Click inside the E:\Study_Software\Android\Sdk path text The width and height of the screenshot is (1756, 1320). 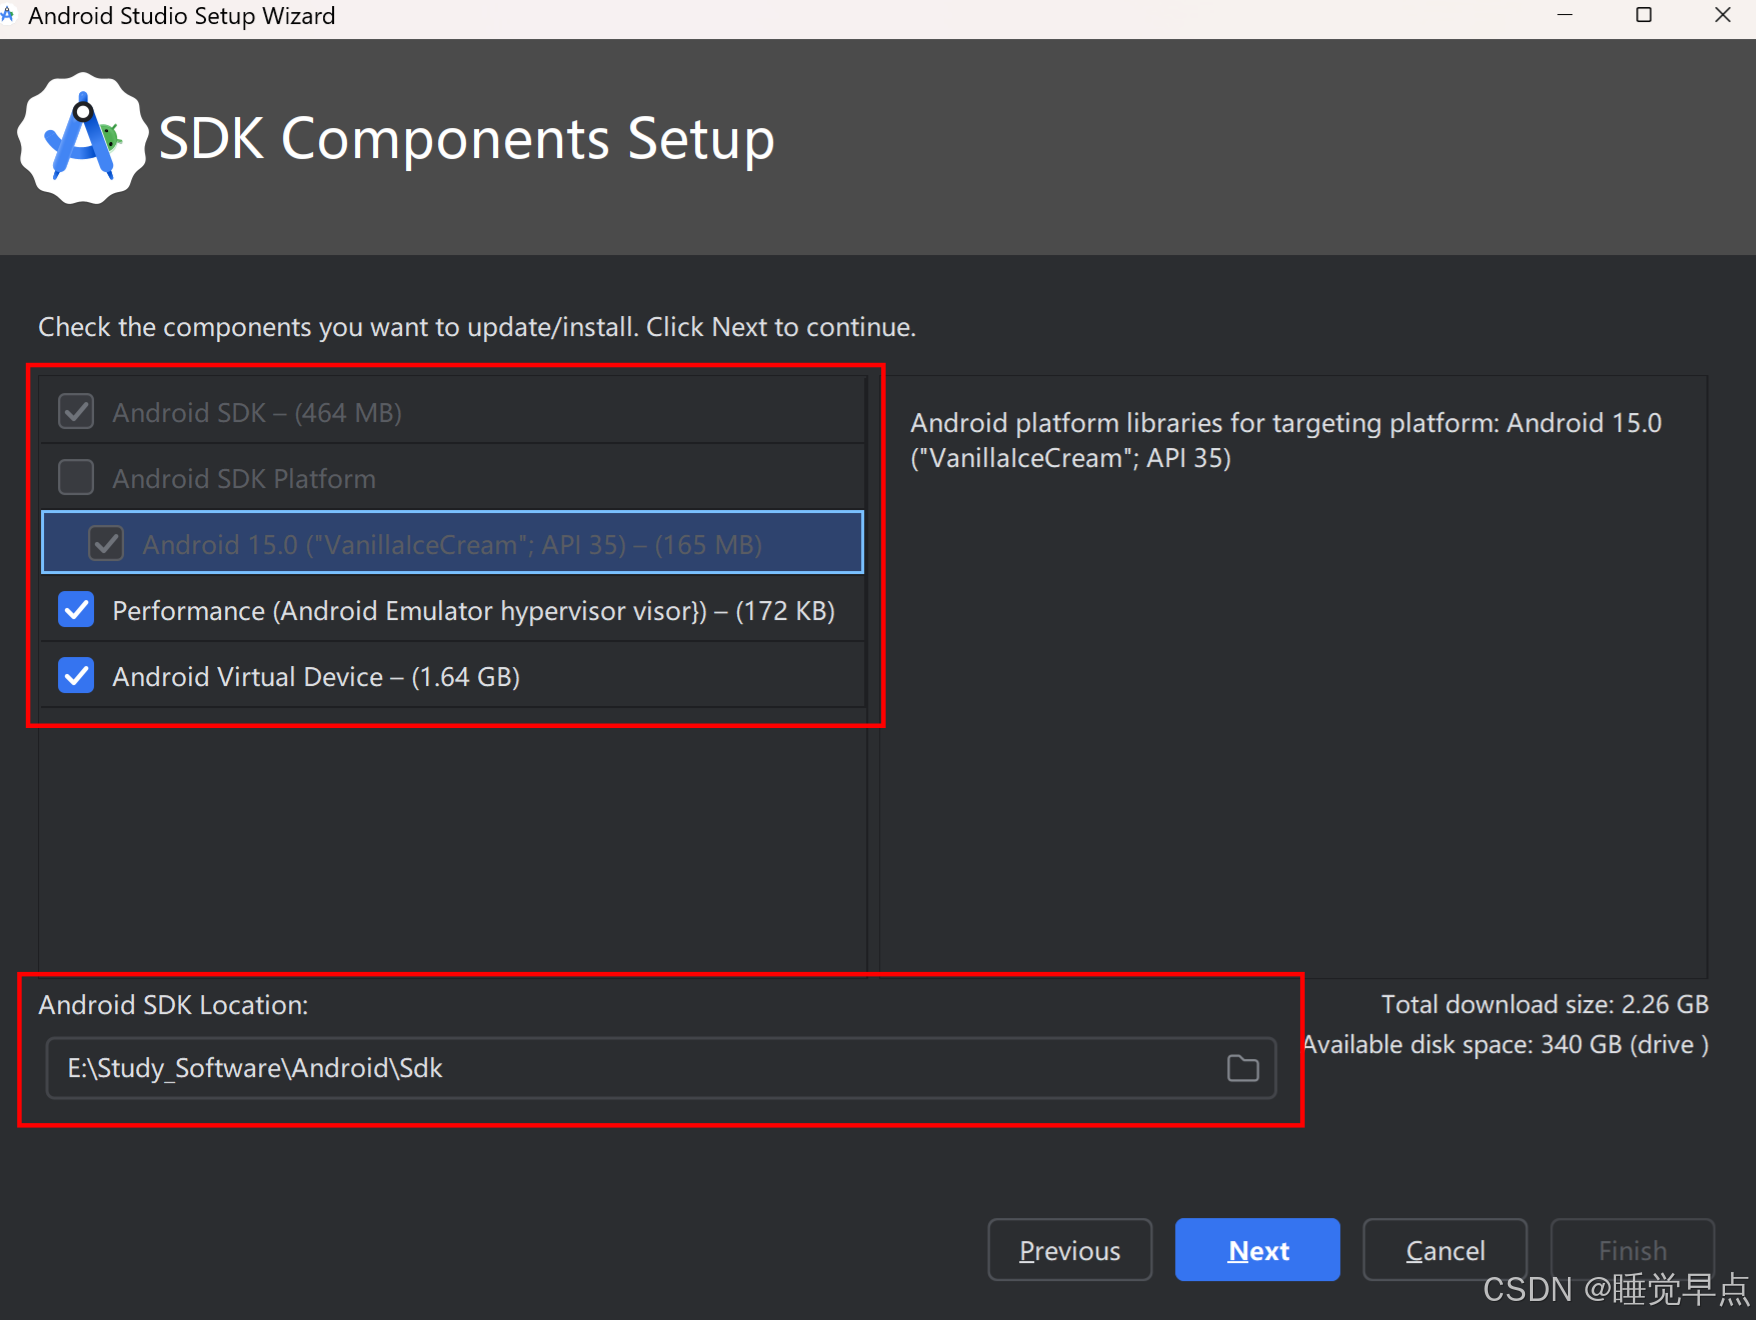(254, 1068)
